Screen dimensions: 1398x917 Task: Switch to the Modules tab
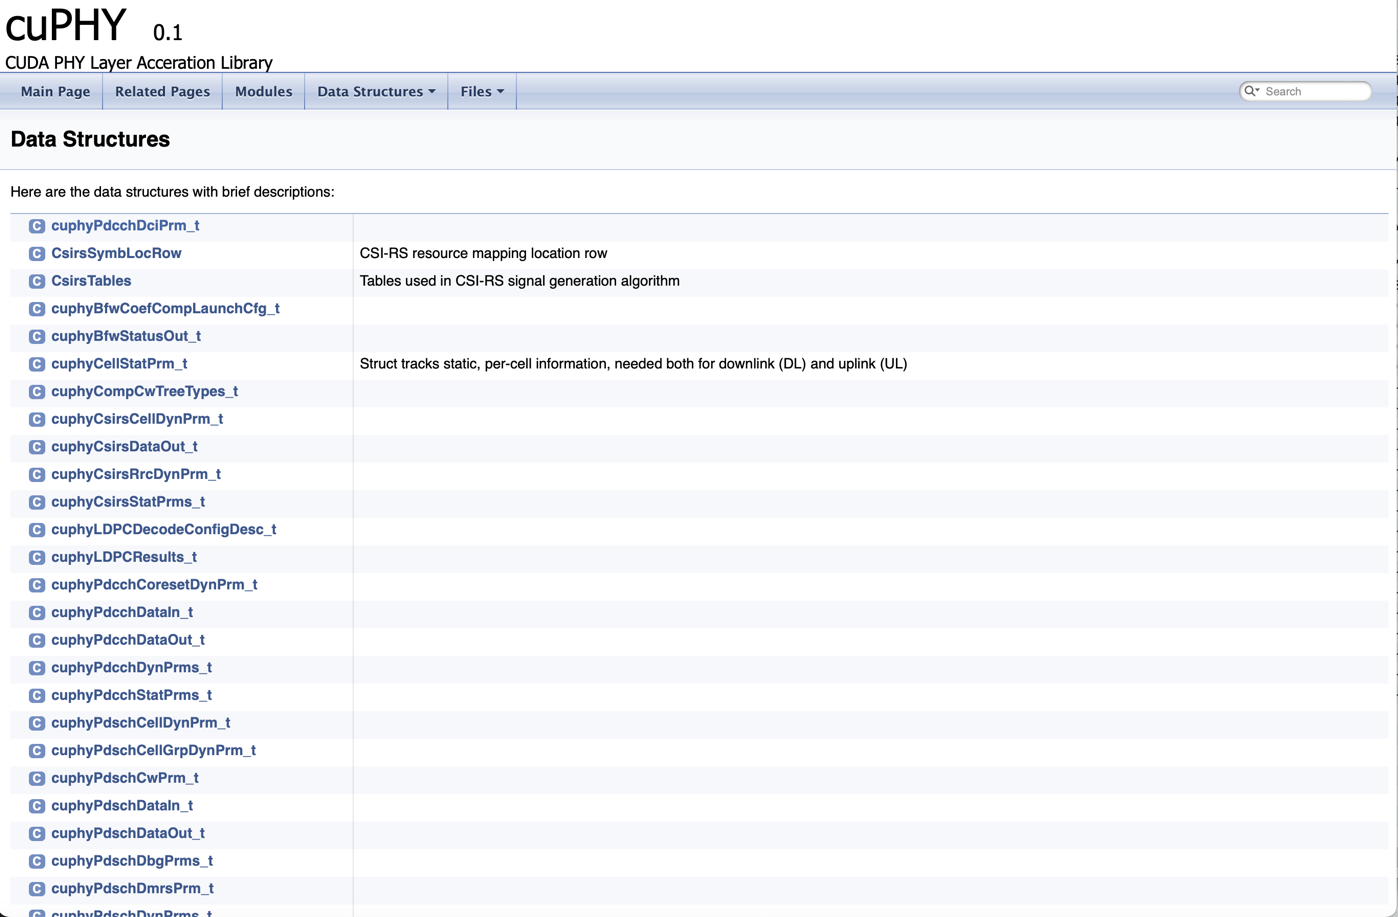point(263,91)
